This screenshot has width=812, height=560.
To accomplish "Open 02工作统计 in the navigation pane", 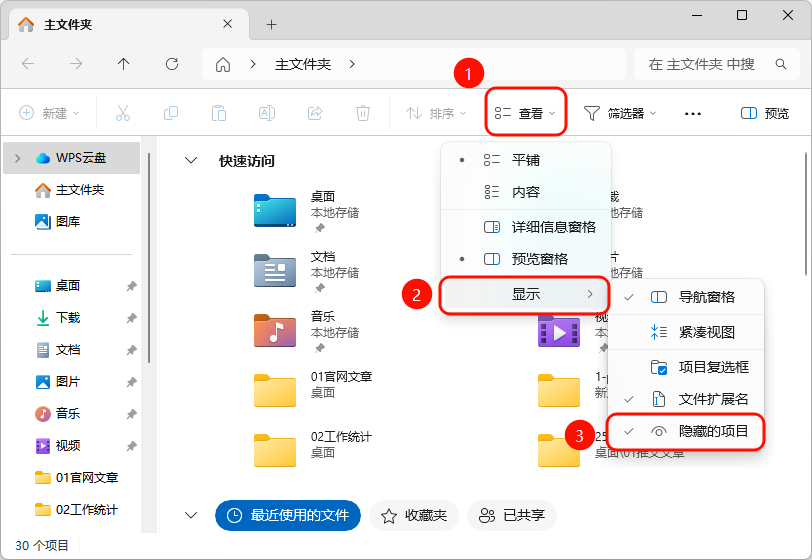I will tap(77, 510).
